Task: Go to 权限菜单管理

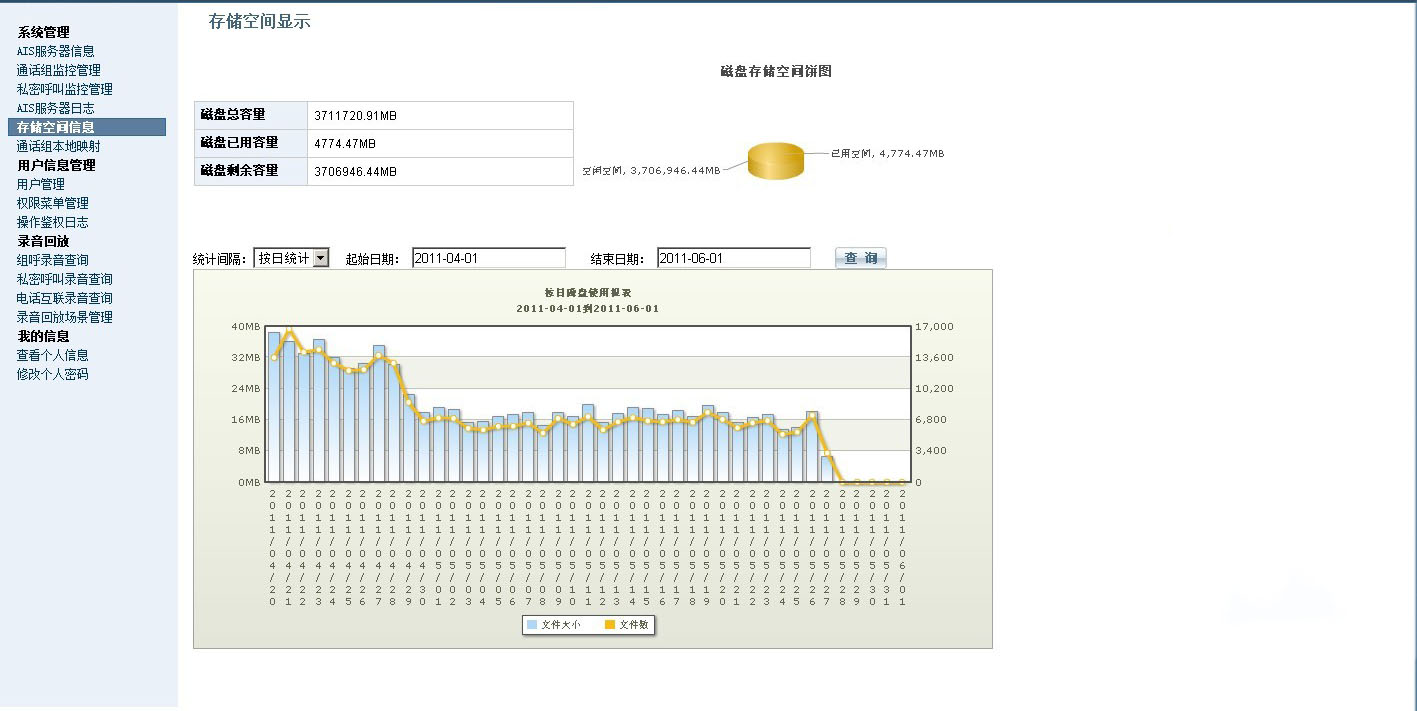Action: [53, 203]
